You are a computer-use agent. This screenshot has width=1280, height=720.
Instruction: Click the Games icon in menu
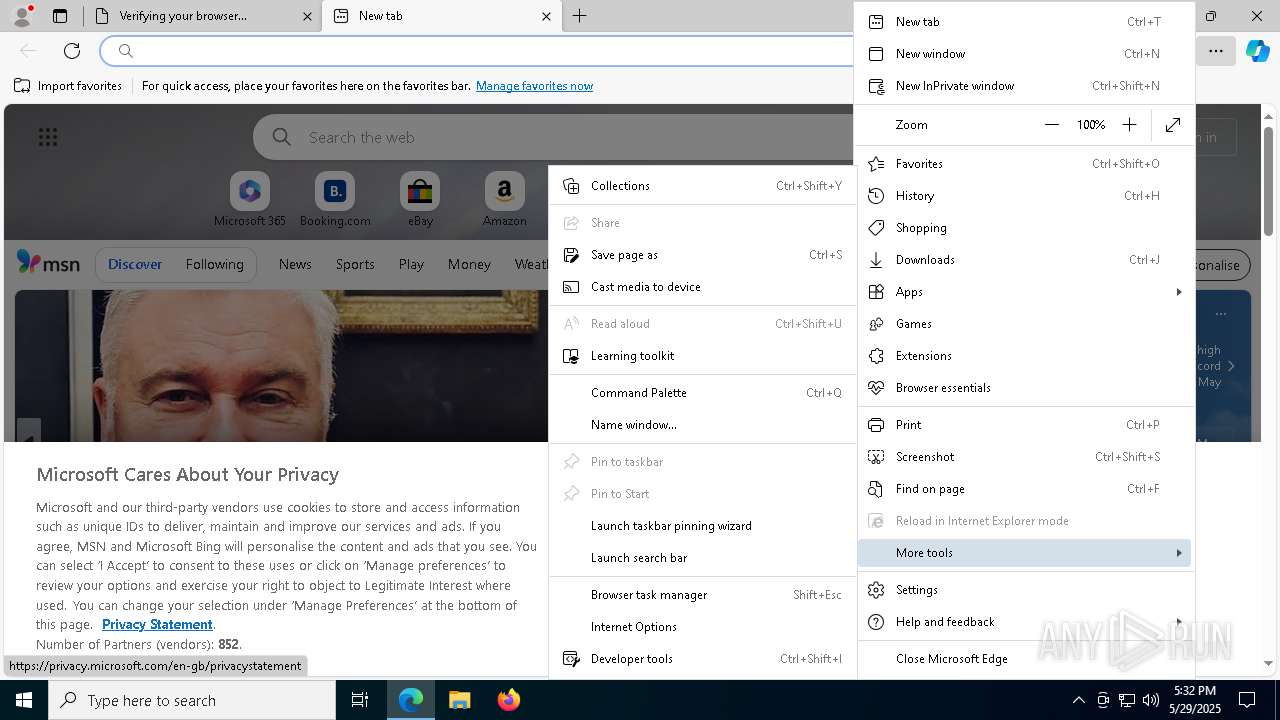(876, 324)
